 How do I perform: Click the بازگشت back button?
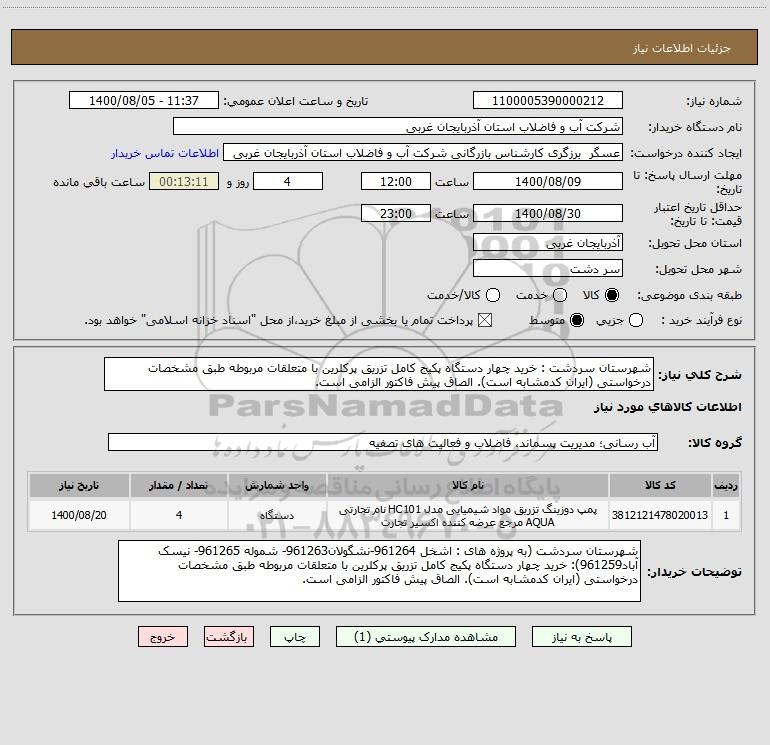(x=229, y=637)
